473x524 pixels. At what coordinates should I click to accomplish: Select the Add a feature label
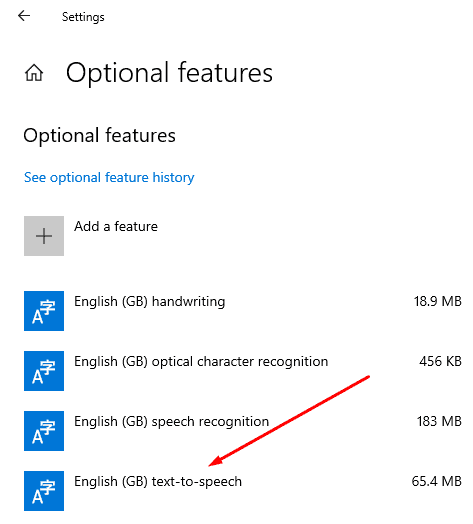point(116,227)
